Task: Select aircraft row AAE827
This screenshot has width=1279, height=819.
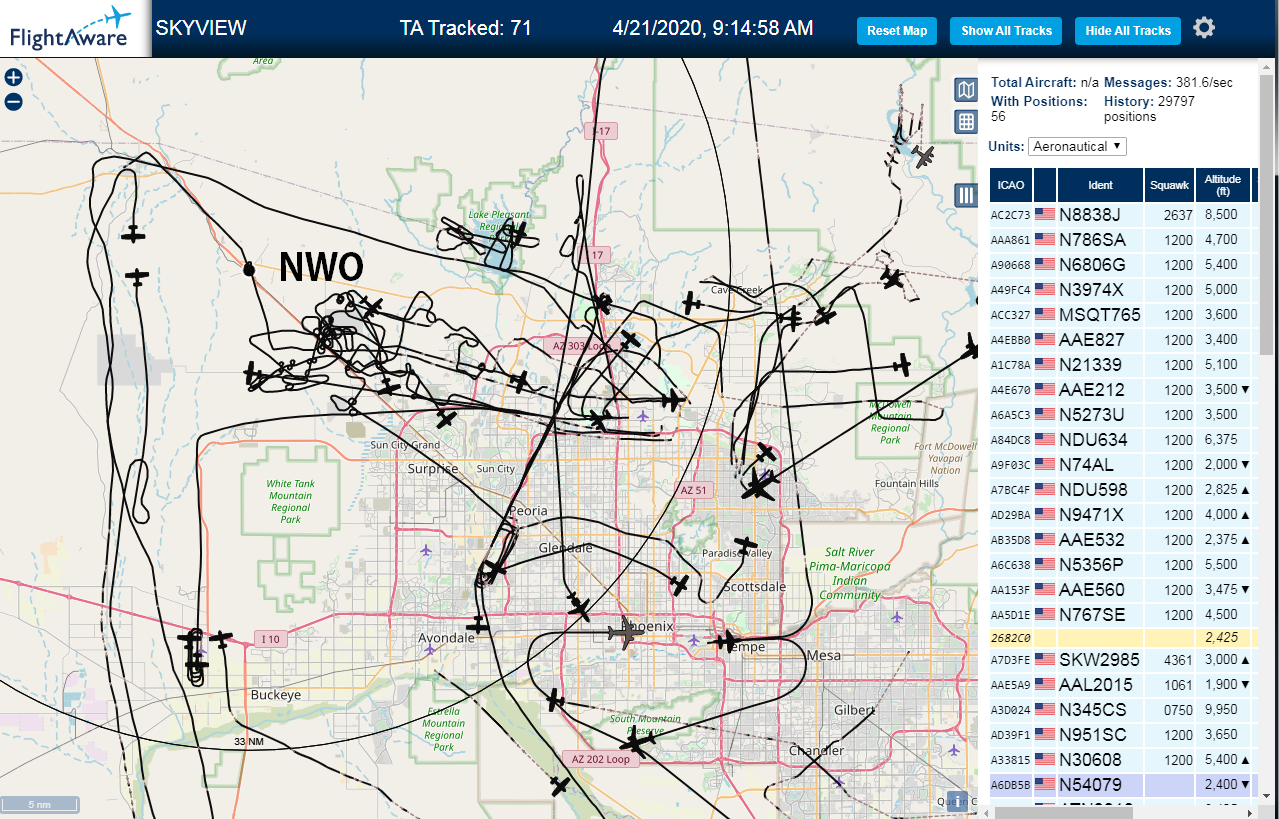Action: pyautogui.click(x=1124, y=340)
